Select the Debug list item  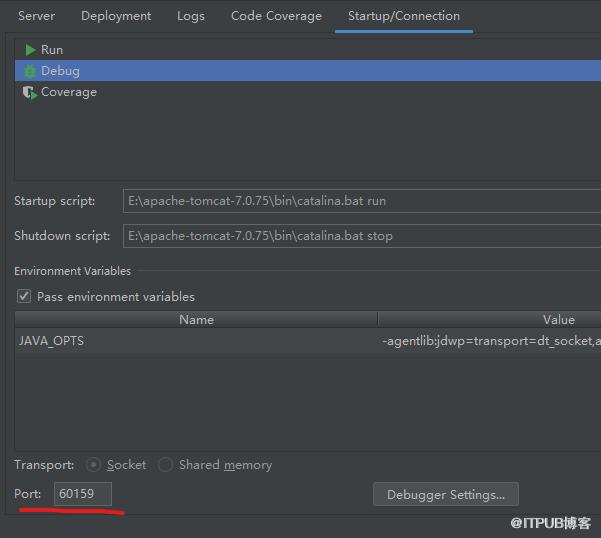308,71
